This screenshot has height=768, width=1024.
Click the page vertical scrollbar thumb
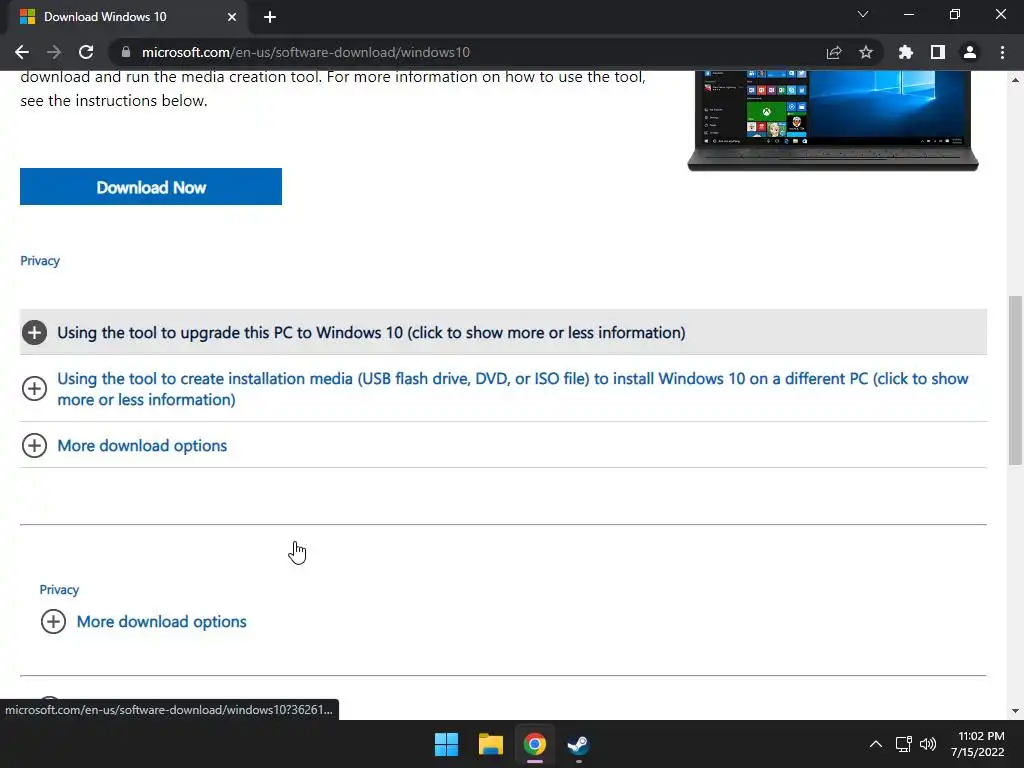pos(1015,380)
